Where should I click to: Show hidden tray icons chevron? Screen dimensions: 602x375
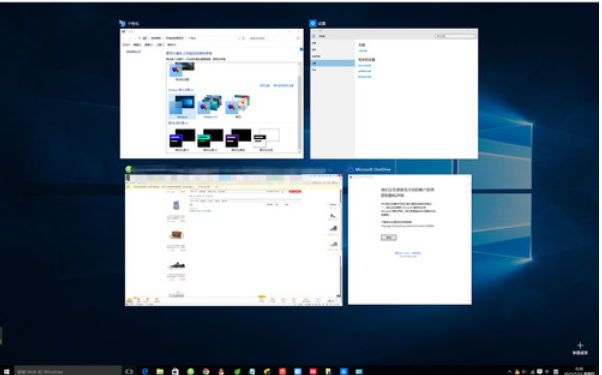click(x=510, y=372)
